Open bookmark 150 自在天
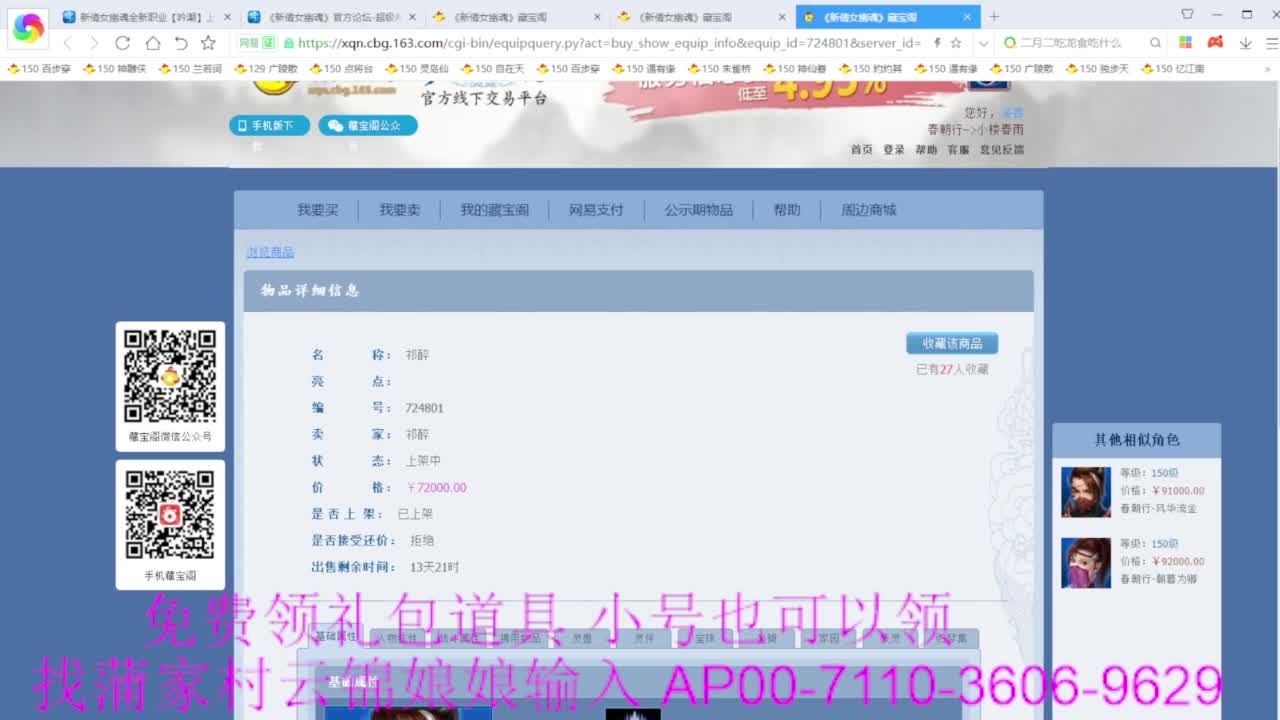This screenshot has height=720, width=1280. (x=492, y=69)
